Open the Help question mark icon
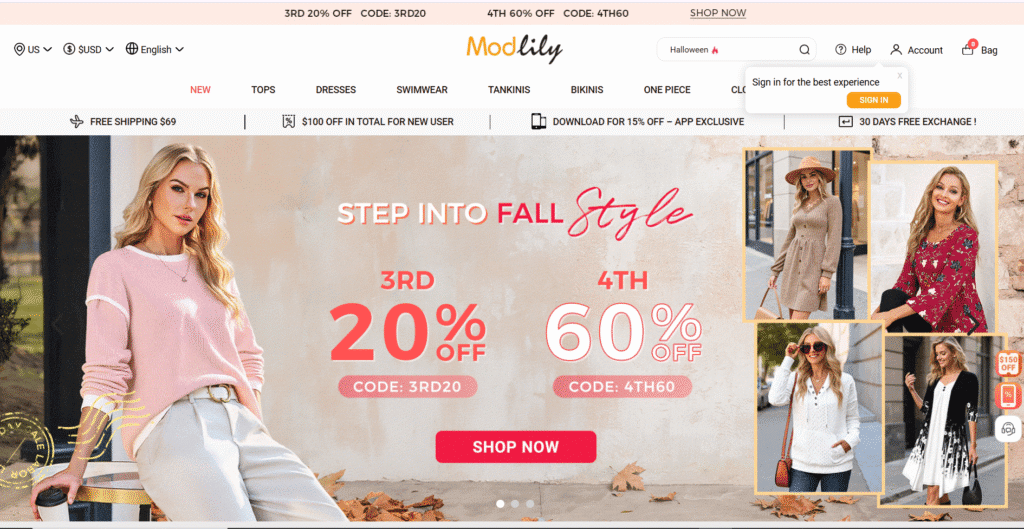The image size is (1024, 529). [x=840, y=50]
